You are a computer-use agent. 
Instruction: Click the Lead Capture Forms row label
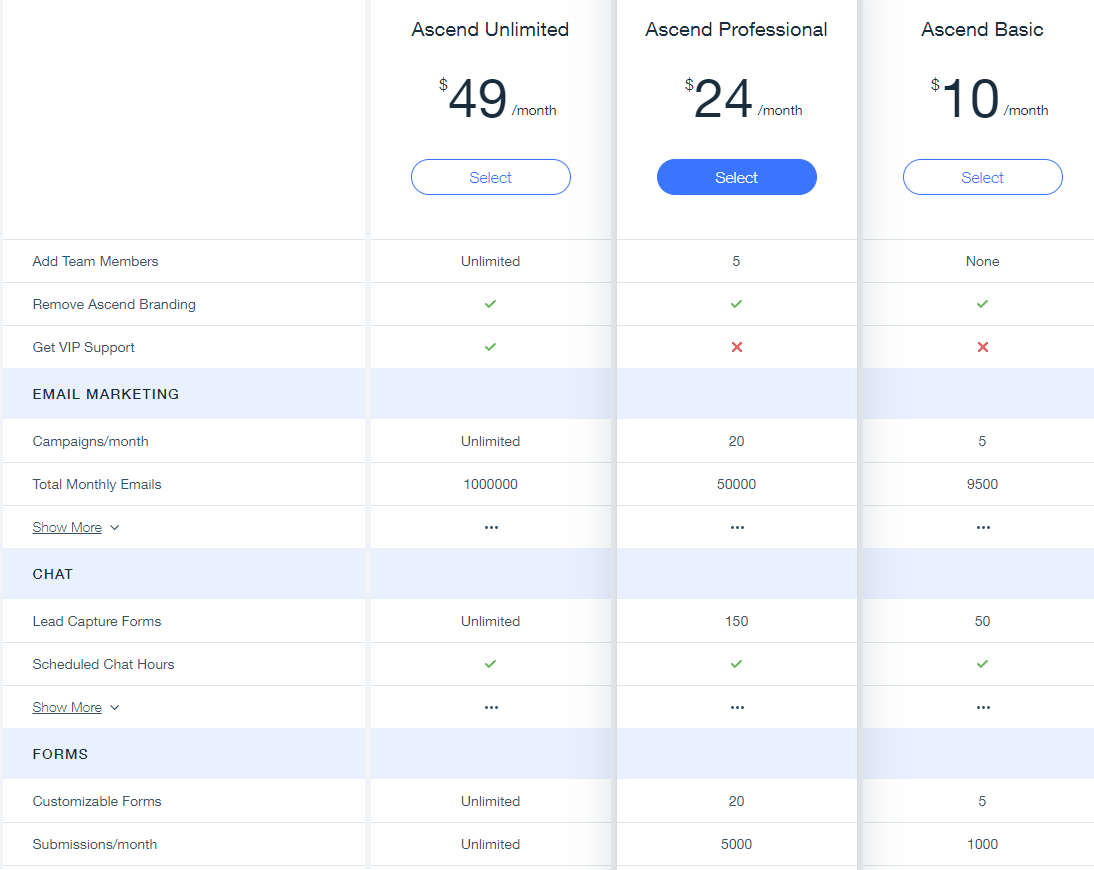[x=97, y=621]
